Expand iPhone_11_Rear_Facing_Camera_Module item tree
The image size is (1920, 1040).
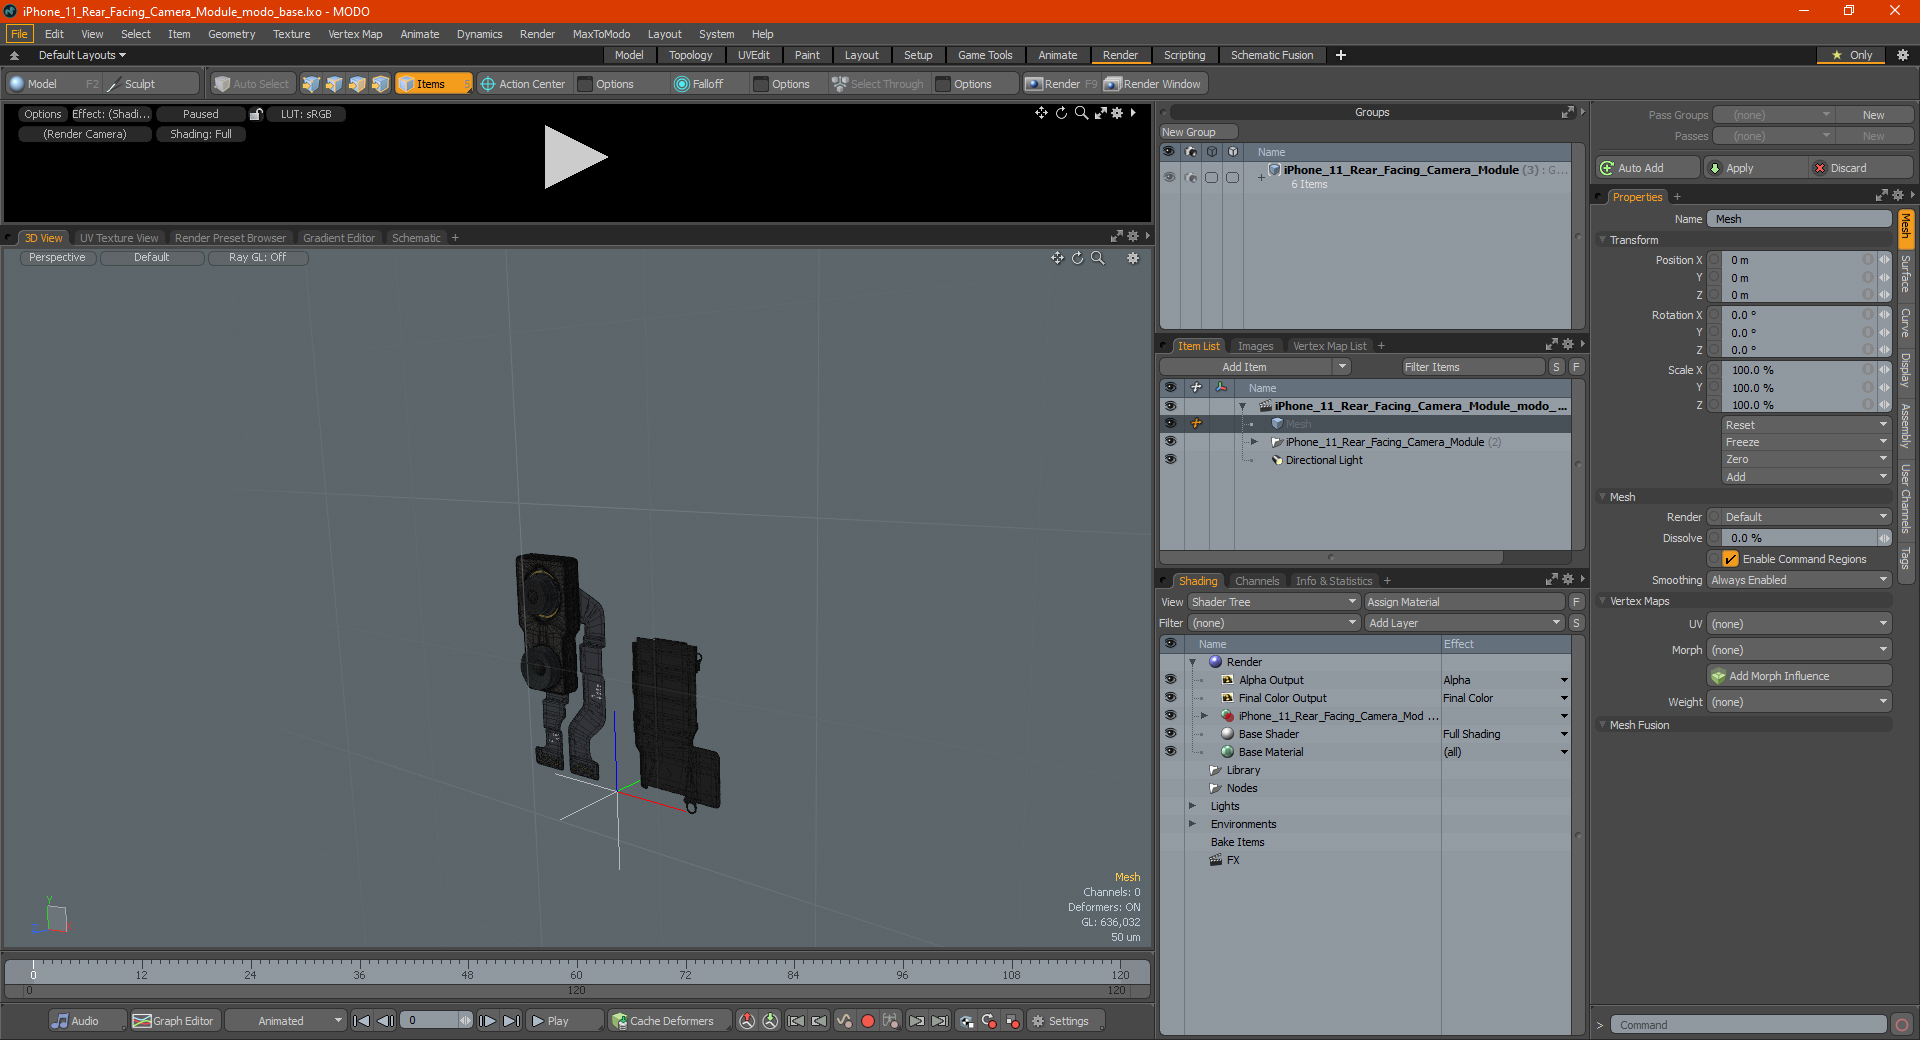tap(1254, 442)
